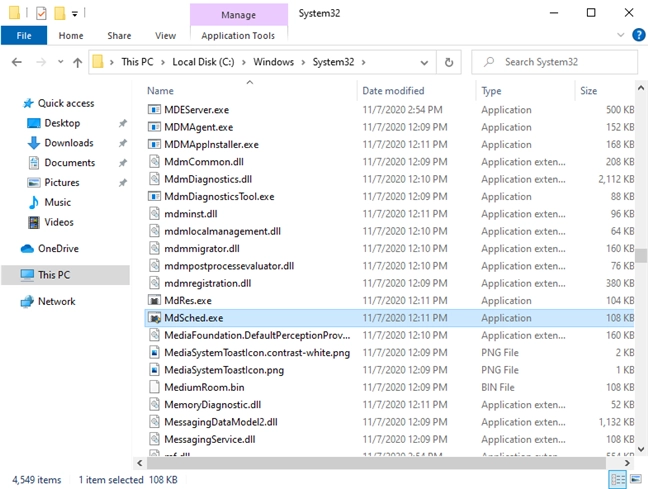Refresh the System32 folder view
648x489 pixels.
pos(449,62)
